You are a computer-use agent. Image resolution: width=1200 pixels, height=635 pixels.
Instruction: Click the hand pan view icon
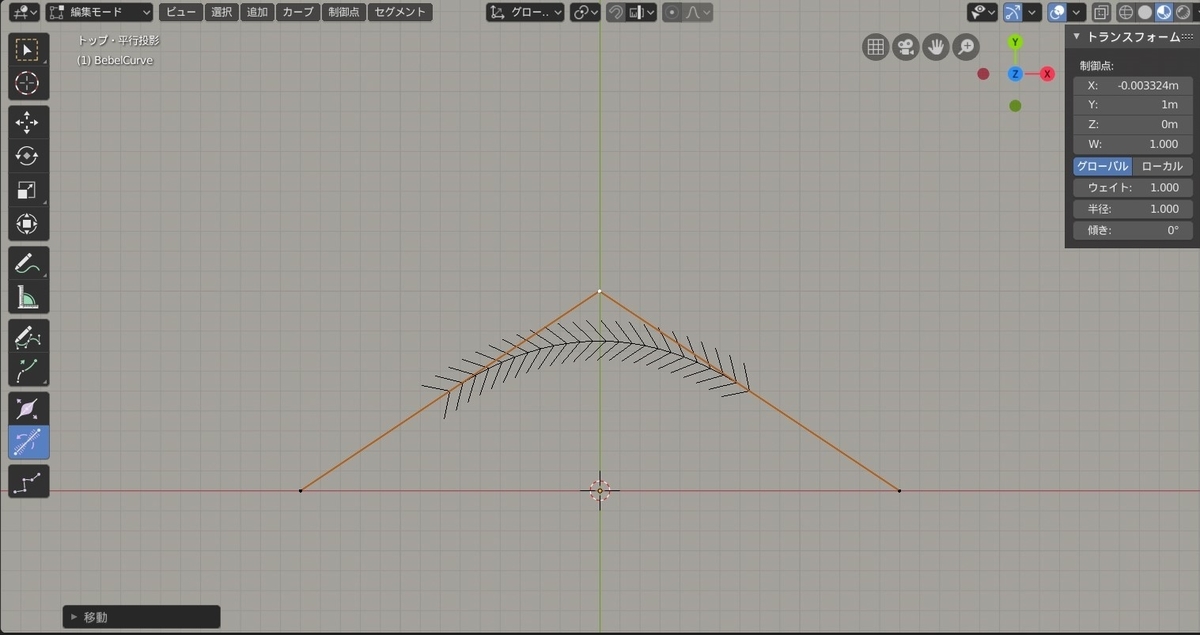coord(936,47)
